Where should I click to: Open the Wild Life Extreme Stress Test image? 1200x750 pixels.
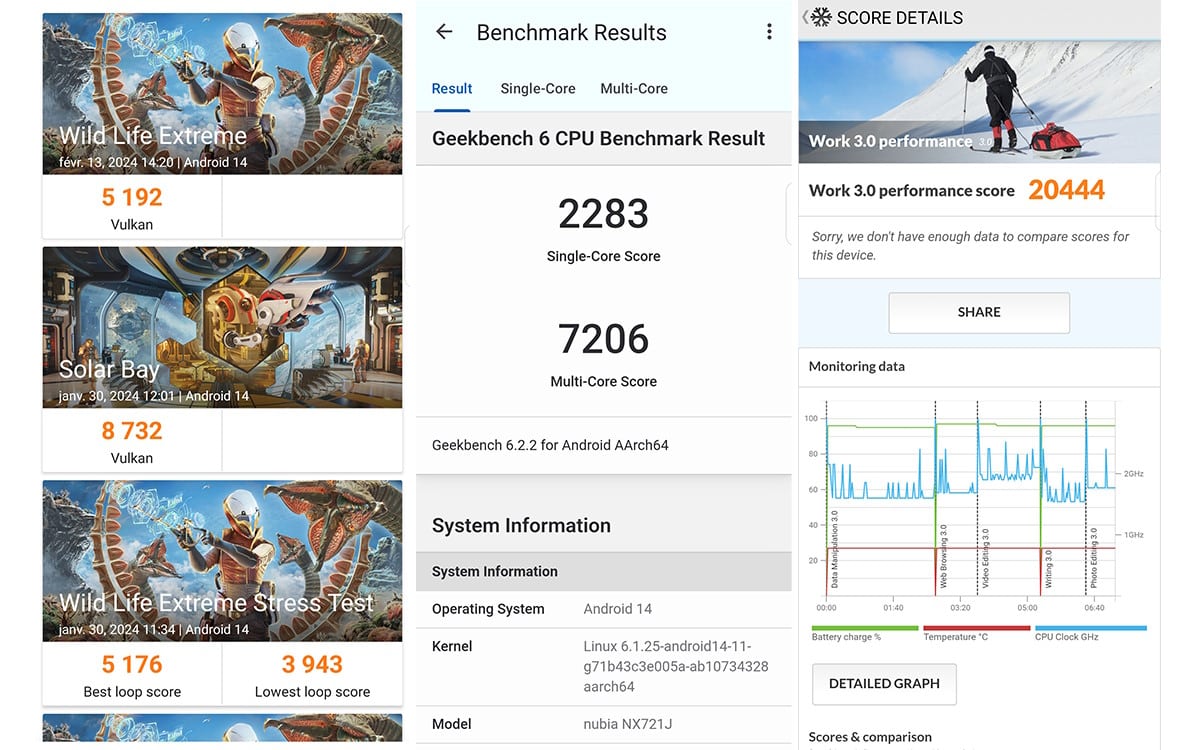point(222,561)
